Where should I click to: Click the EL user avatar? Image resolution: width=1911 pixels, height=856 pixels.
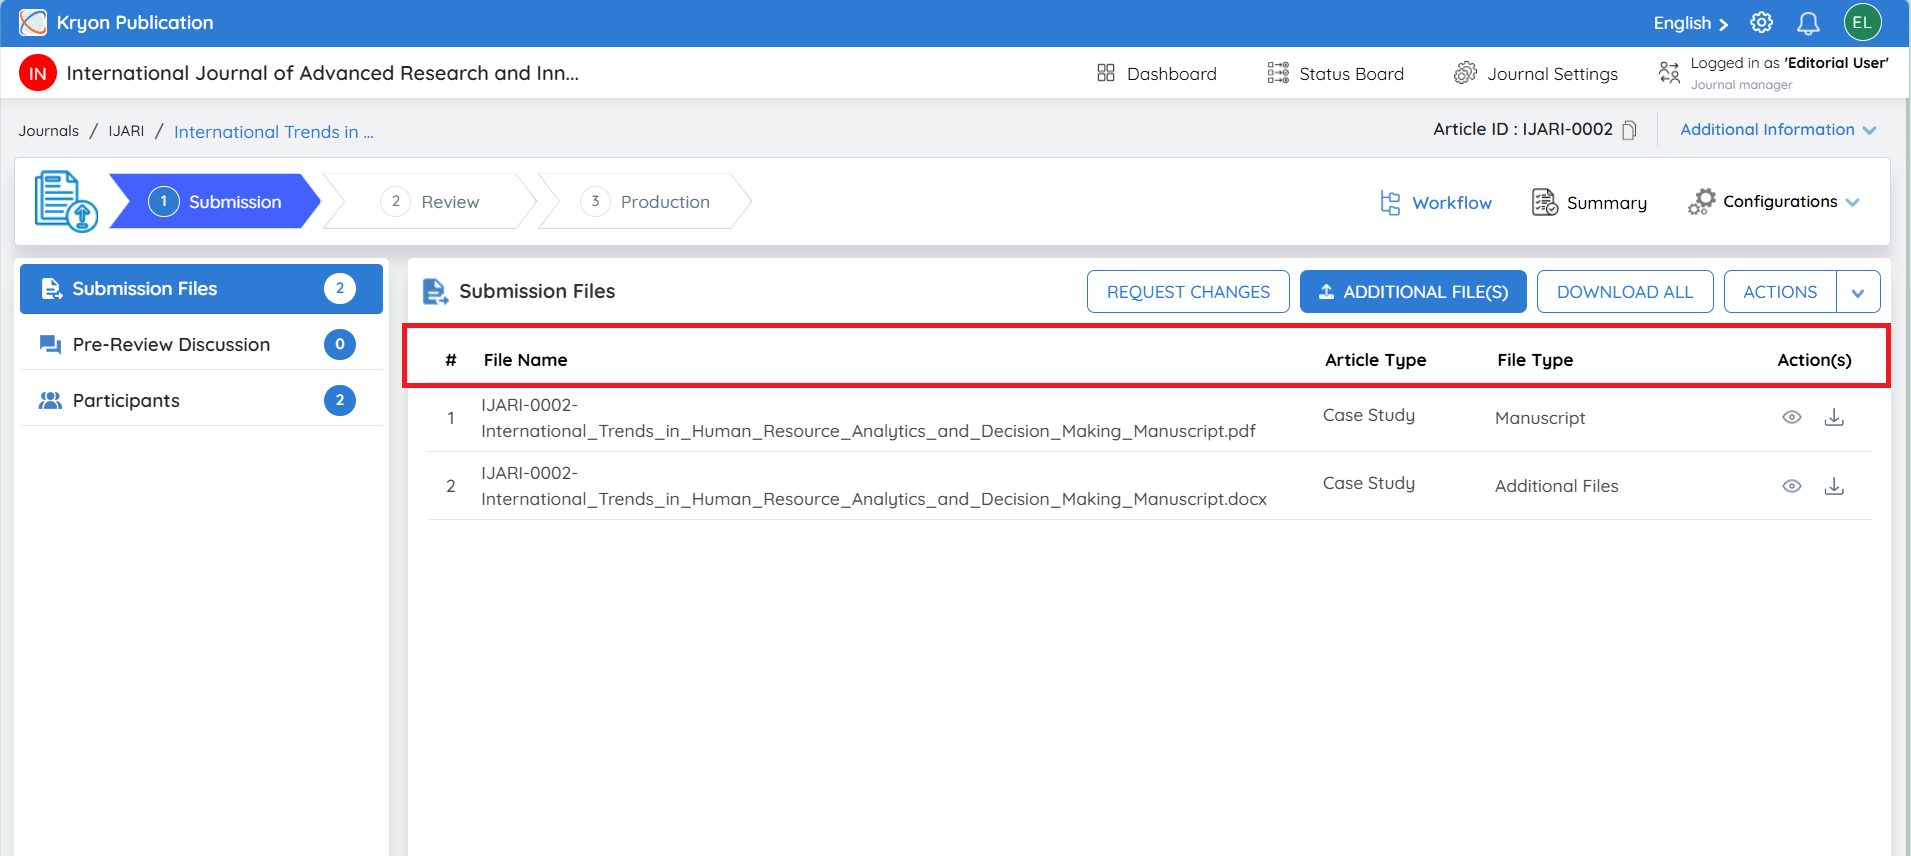tap(1862, 22)
